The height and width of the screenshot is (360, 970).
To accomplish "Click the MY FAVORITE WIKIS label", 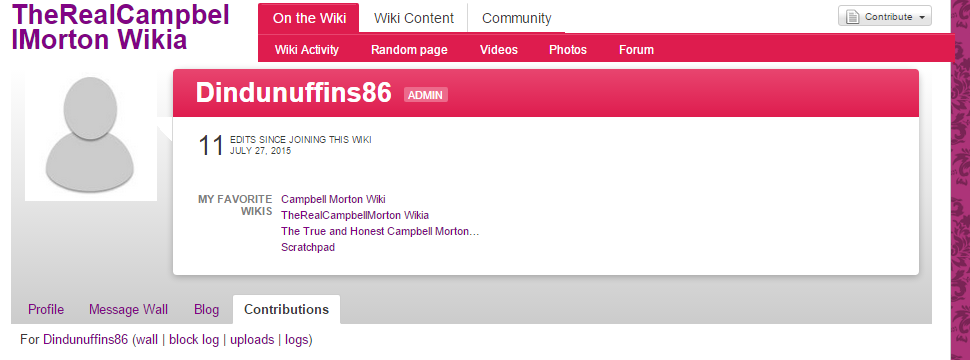I will 235,205.
